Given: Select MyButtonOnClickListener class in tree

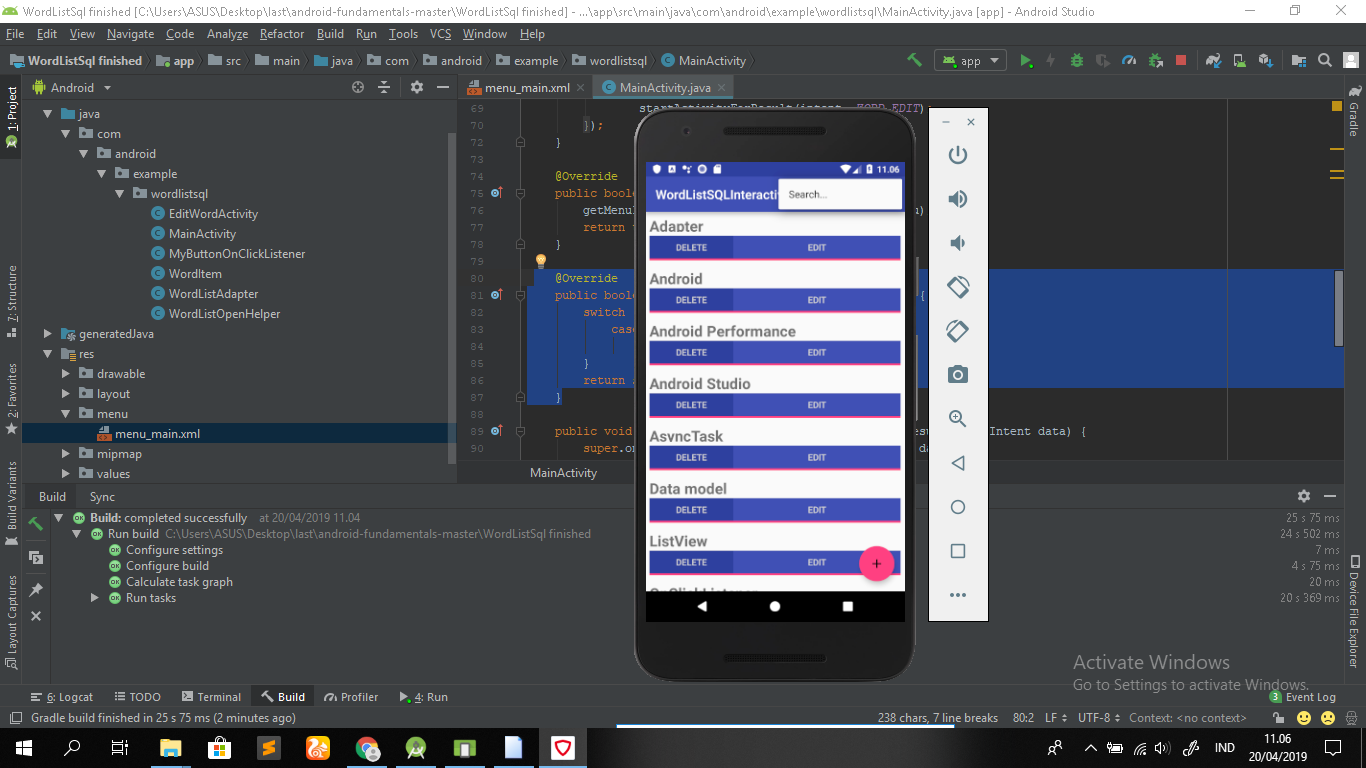Looking at the screenshot, I should [237, 254].
